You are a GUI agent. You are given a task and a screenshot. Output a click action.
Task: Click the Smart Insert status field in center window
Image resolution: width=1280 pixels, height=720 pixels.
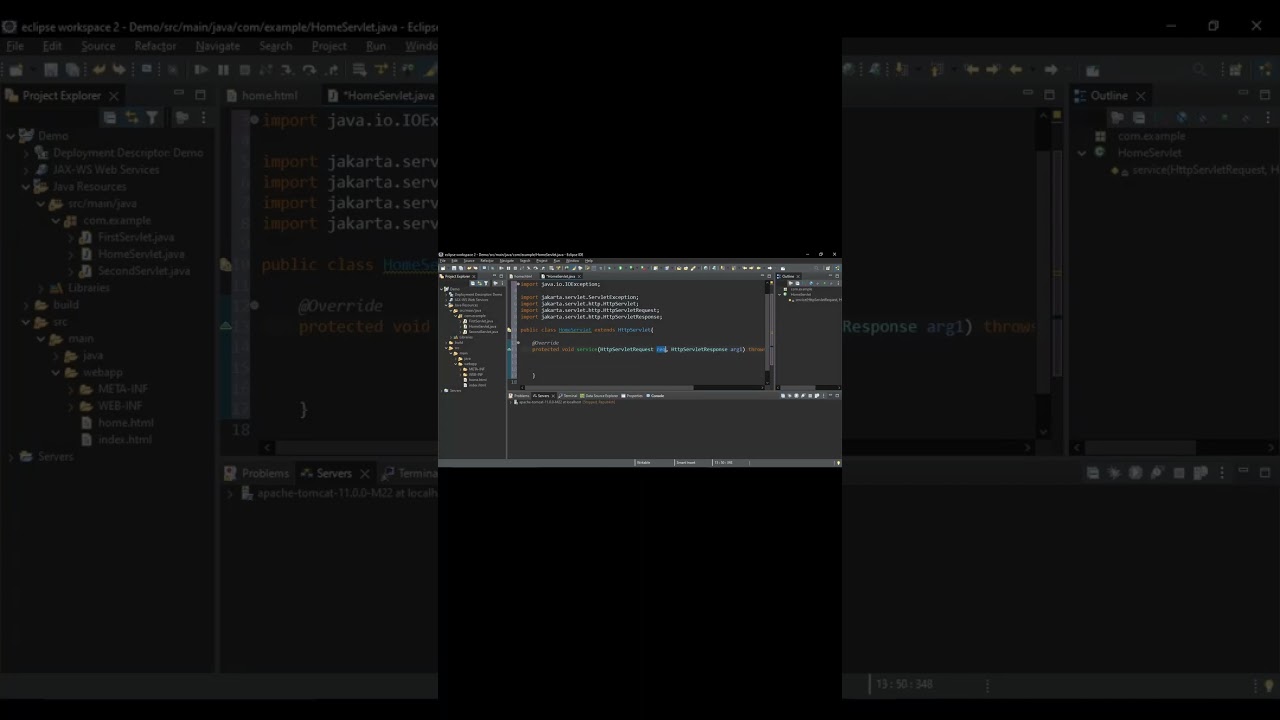pos(687,463)
